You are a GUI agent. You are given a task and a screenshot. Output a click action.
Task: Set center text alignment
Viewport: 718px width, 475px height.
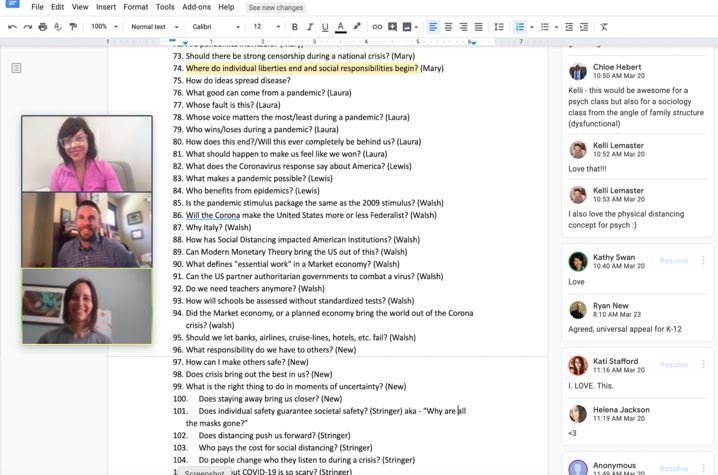click(x=448, y=27)
